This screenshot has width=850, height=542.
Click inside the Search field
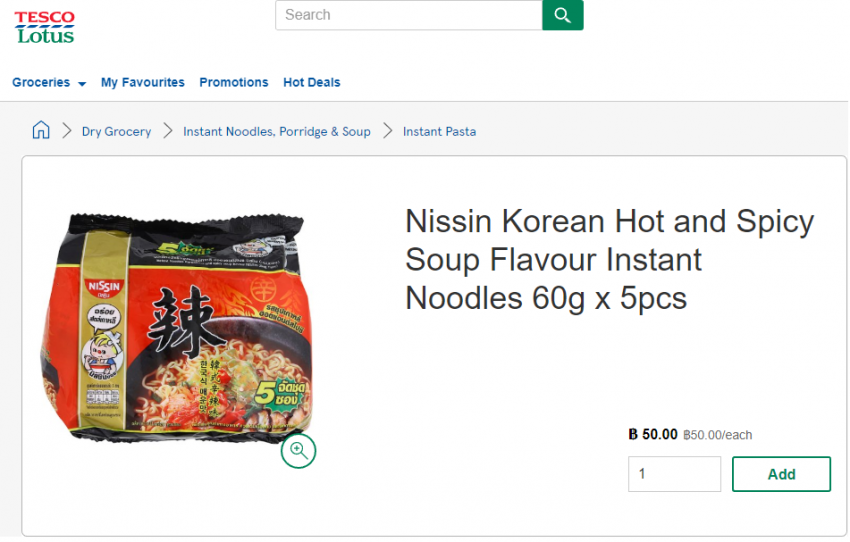[409, 15]
